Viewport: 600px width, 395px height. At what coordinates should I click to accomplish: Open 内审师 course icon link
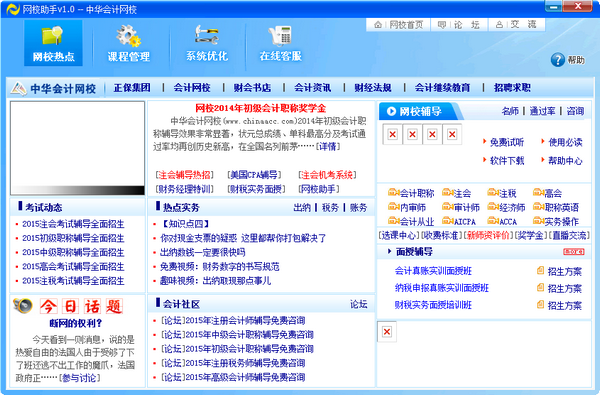407,207
